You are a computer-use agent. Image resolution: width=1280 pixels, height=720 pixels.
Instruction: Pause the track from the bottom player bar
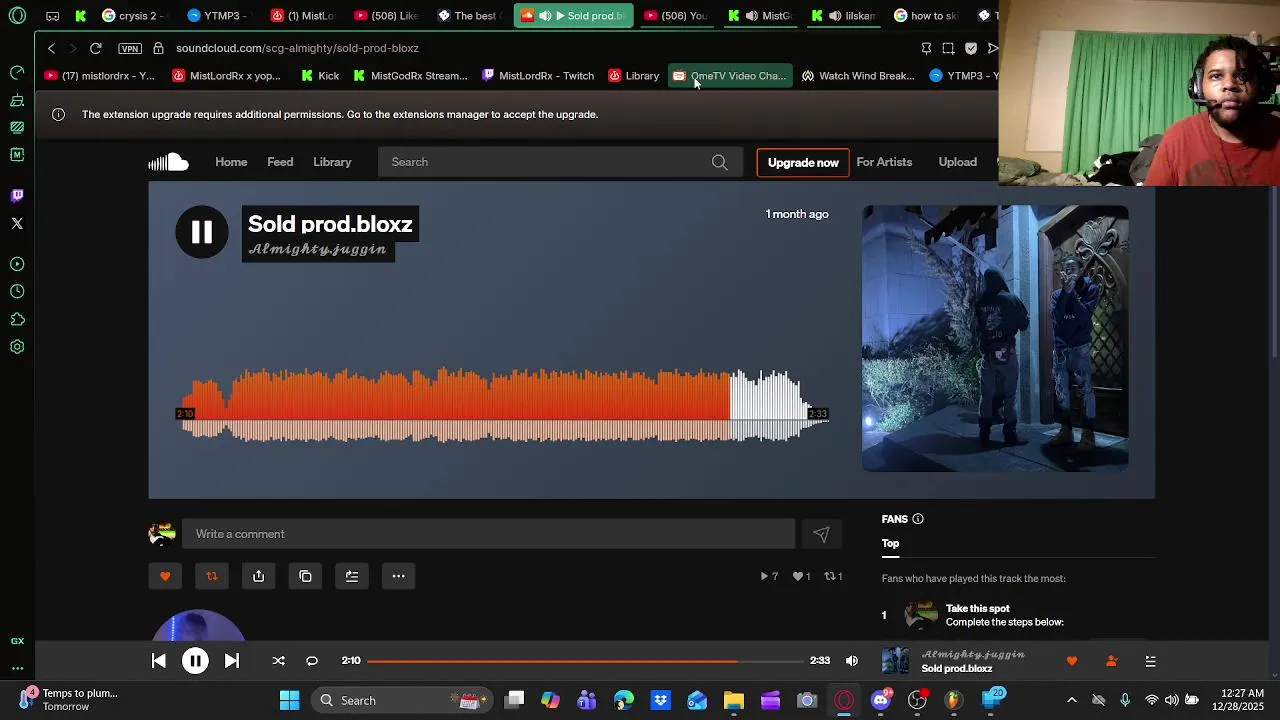pos(195,661)
